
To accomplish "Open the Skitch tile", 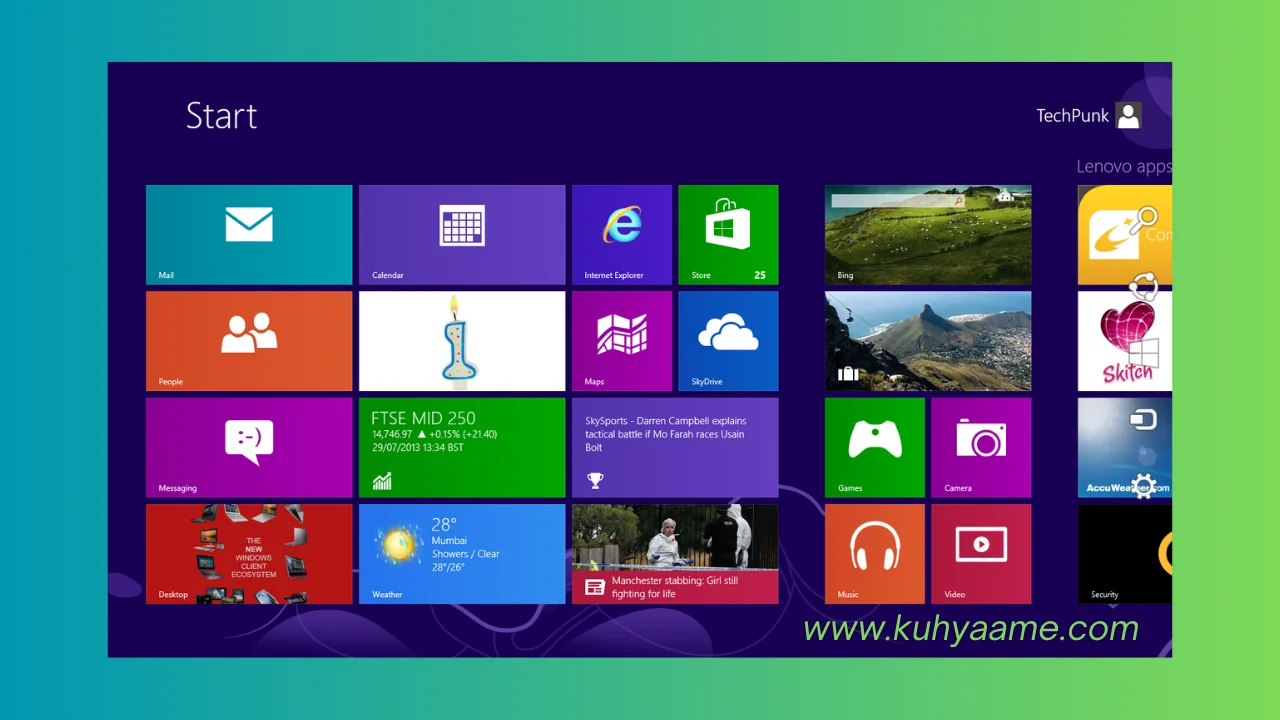I will point(1125,341).
